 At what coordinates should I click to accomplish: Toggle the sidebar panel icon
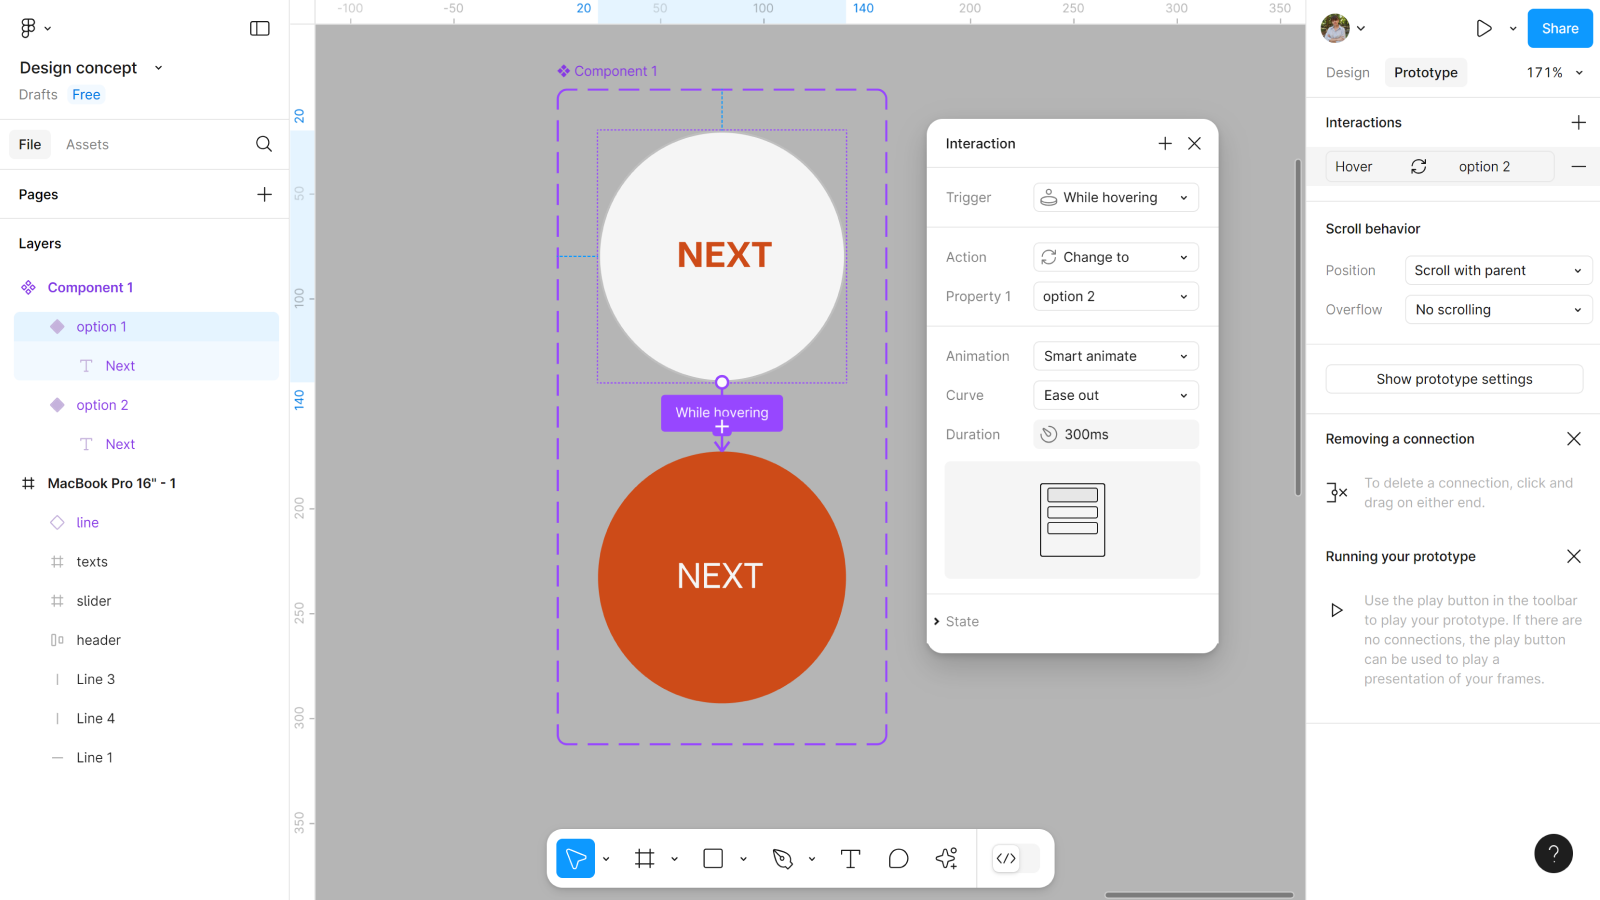click(260, 28)
